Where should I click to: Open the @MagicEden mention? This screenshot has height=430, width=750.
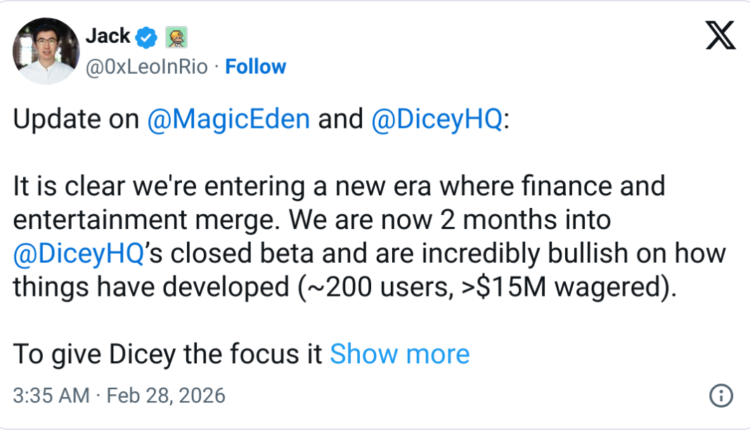pyautogui.click(x=231, y=120)
